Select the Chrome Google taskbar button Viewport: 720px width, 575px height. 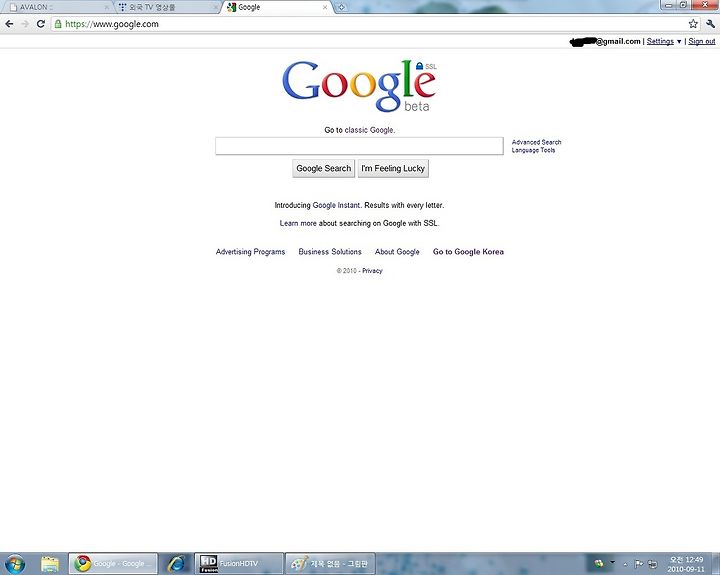(113, 564)
